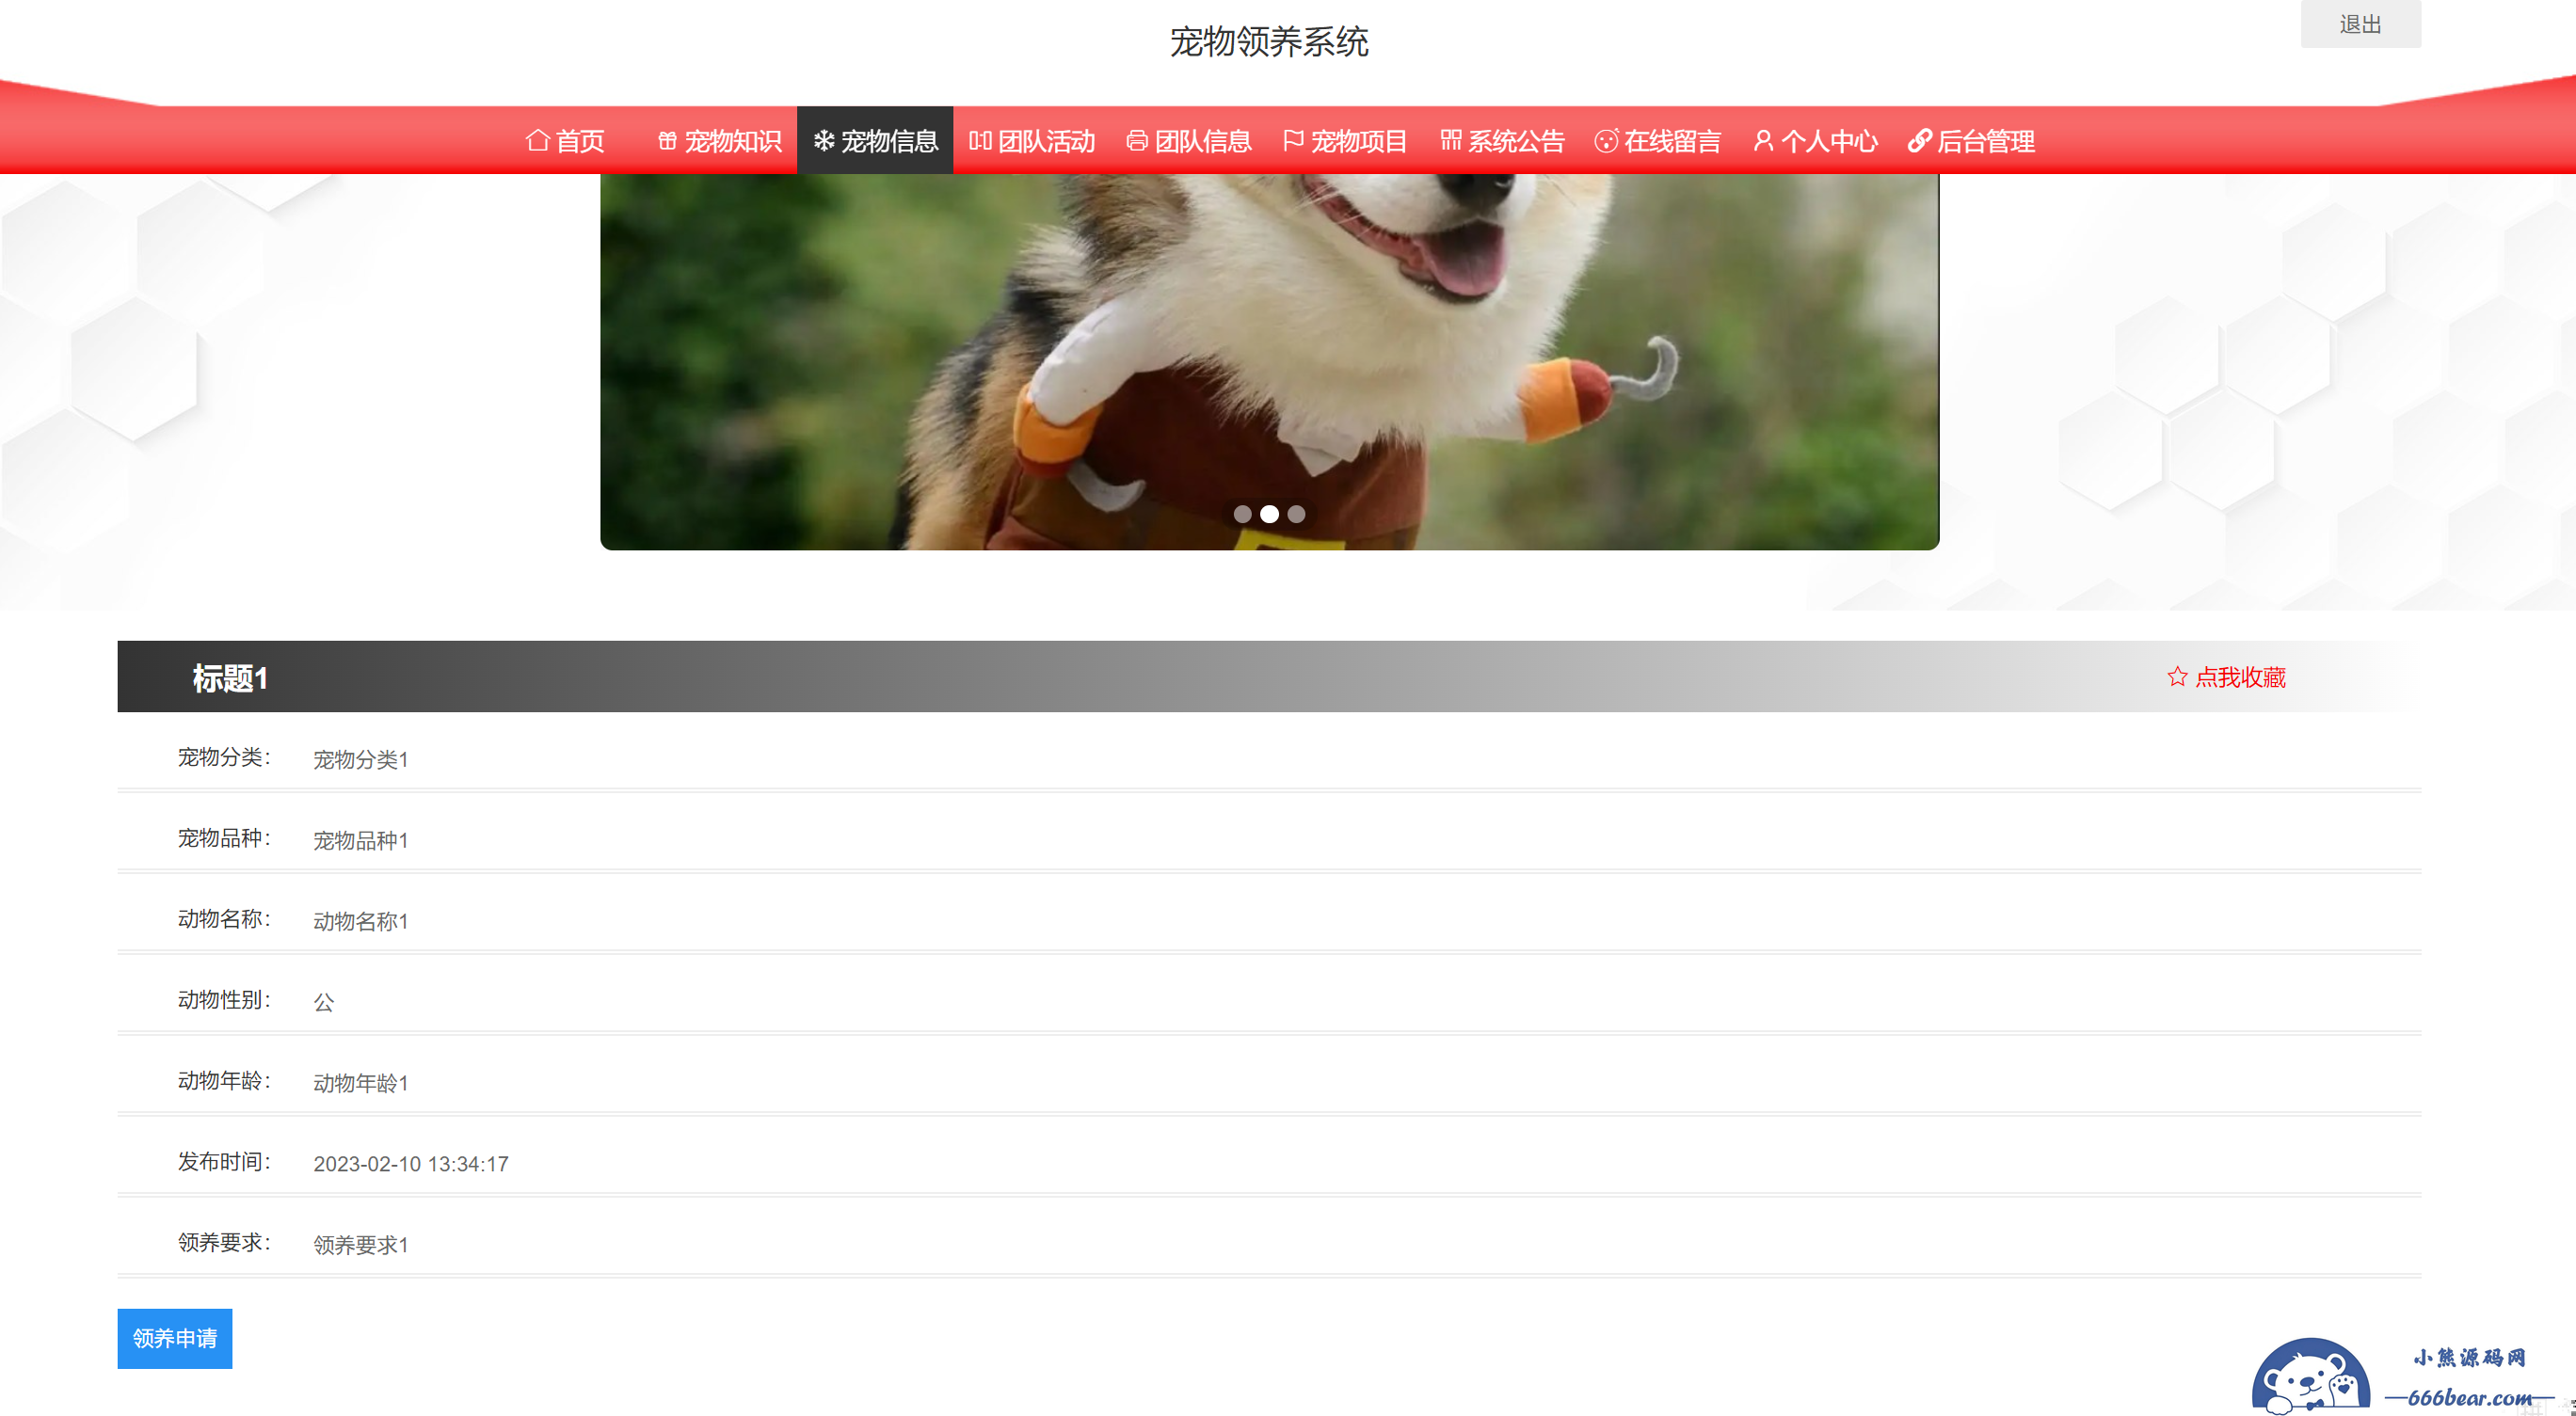Open 在线留言 from the navigation bar

coord(1658,141)
